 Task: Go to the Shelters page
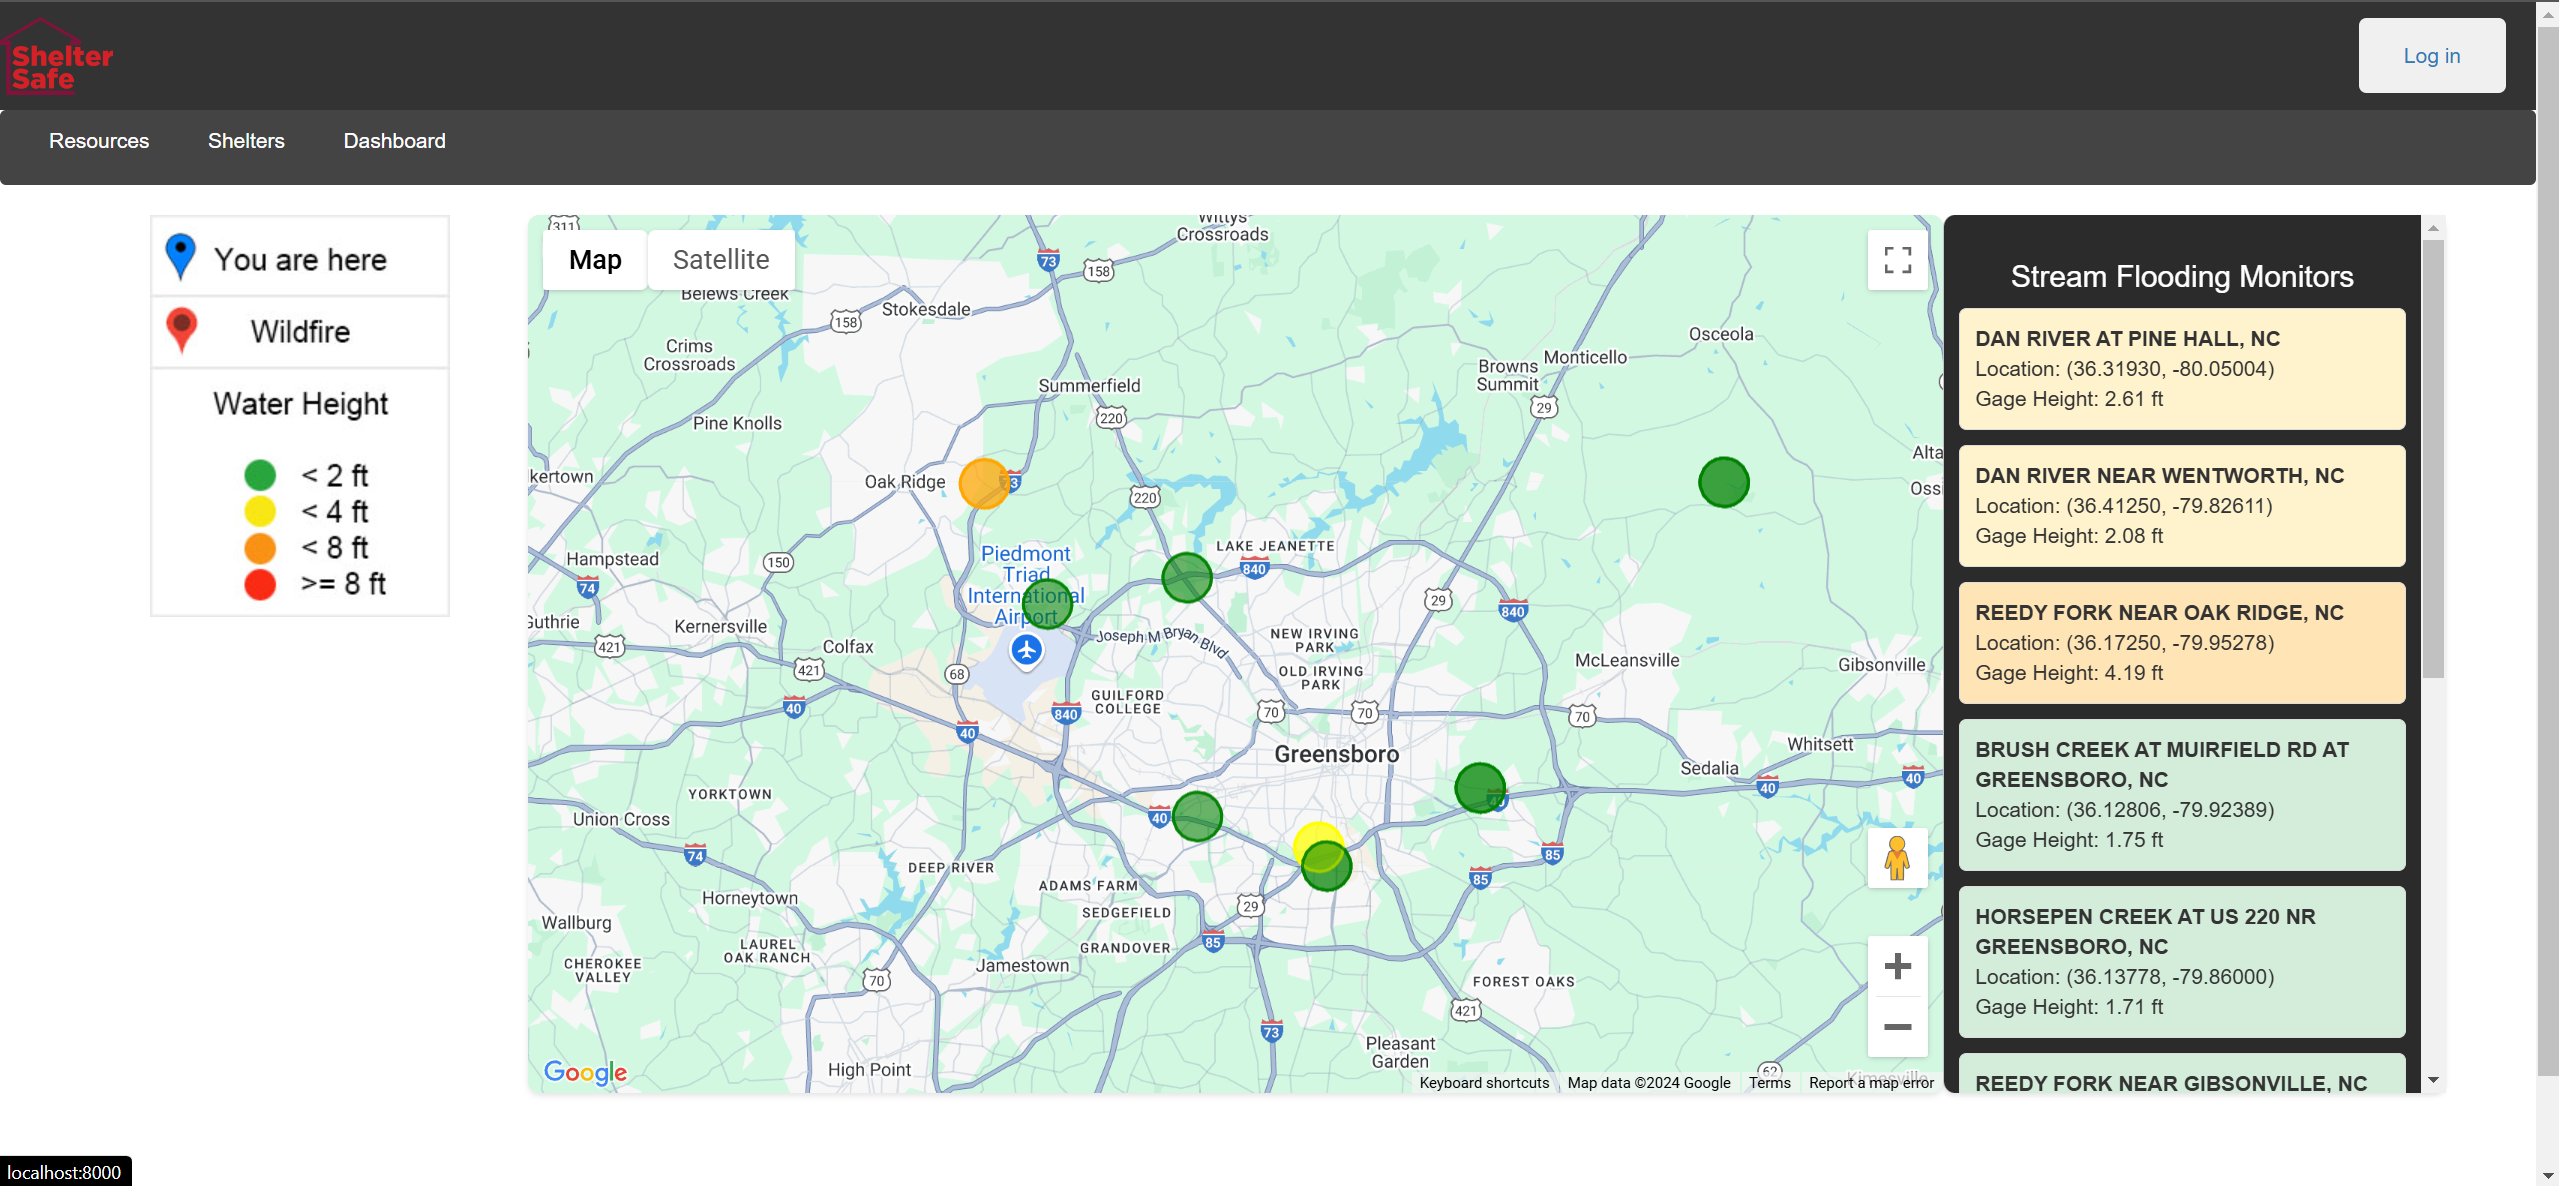[246, 141]
